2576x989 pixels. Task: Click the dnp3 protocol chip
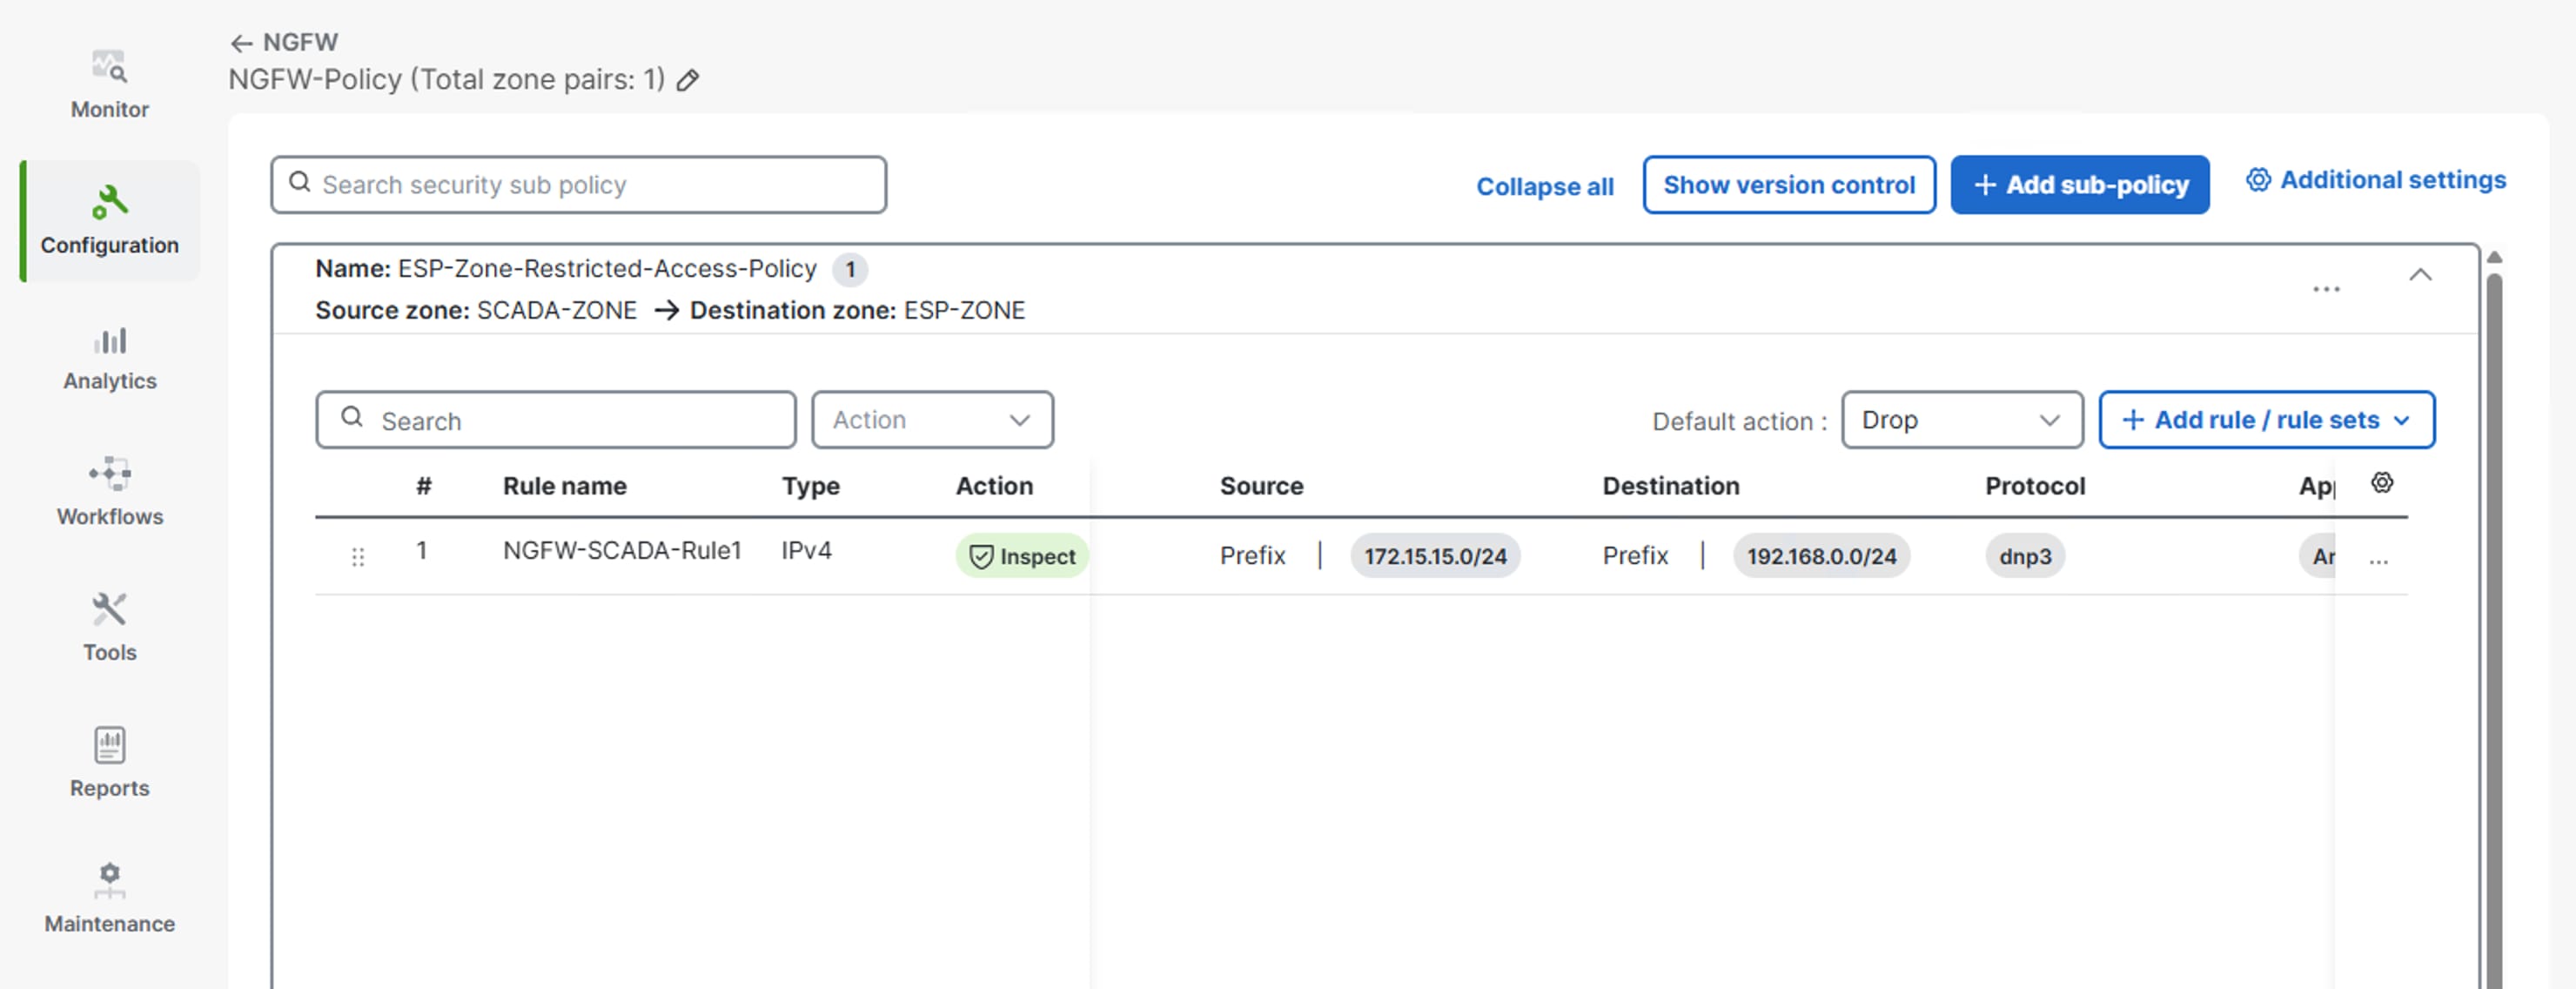2025,556
